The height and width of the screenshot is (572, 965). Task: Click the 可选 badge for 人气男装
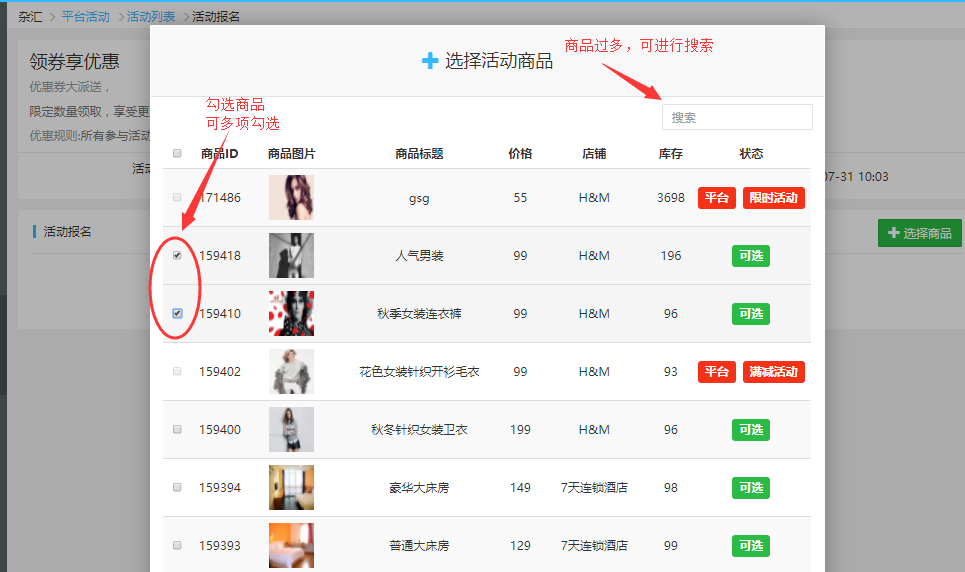[x=750, y=256]
